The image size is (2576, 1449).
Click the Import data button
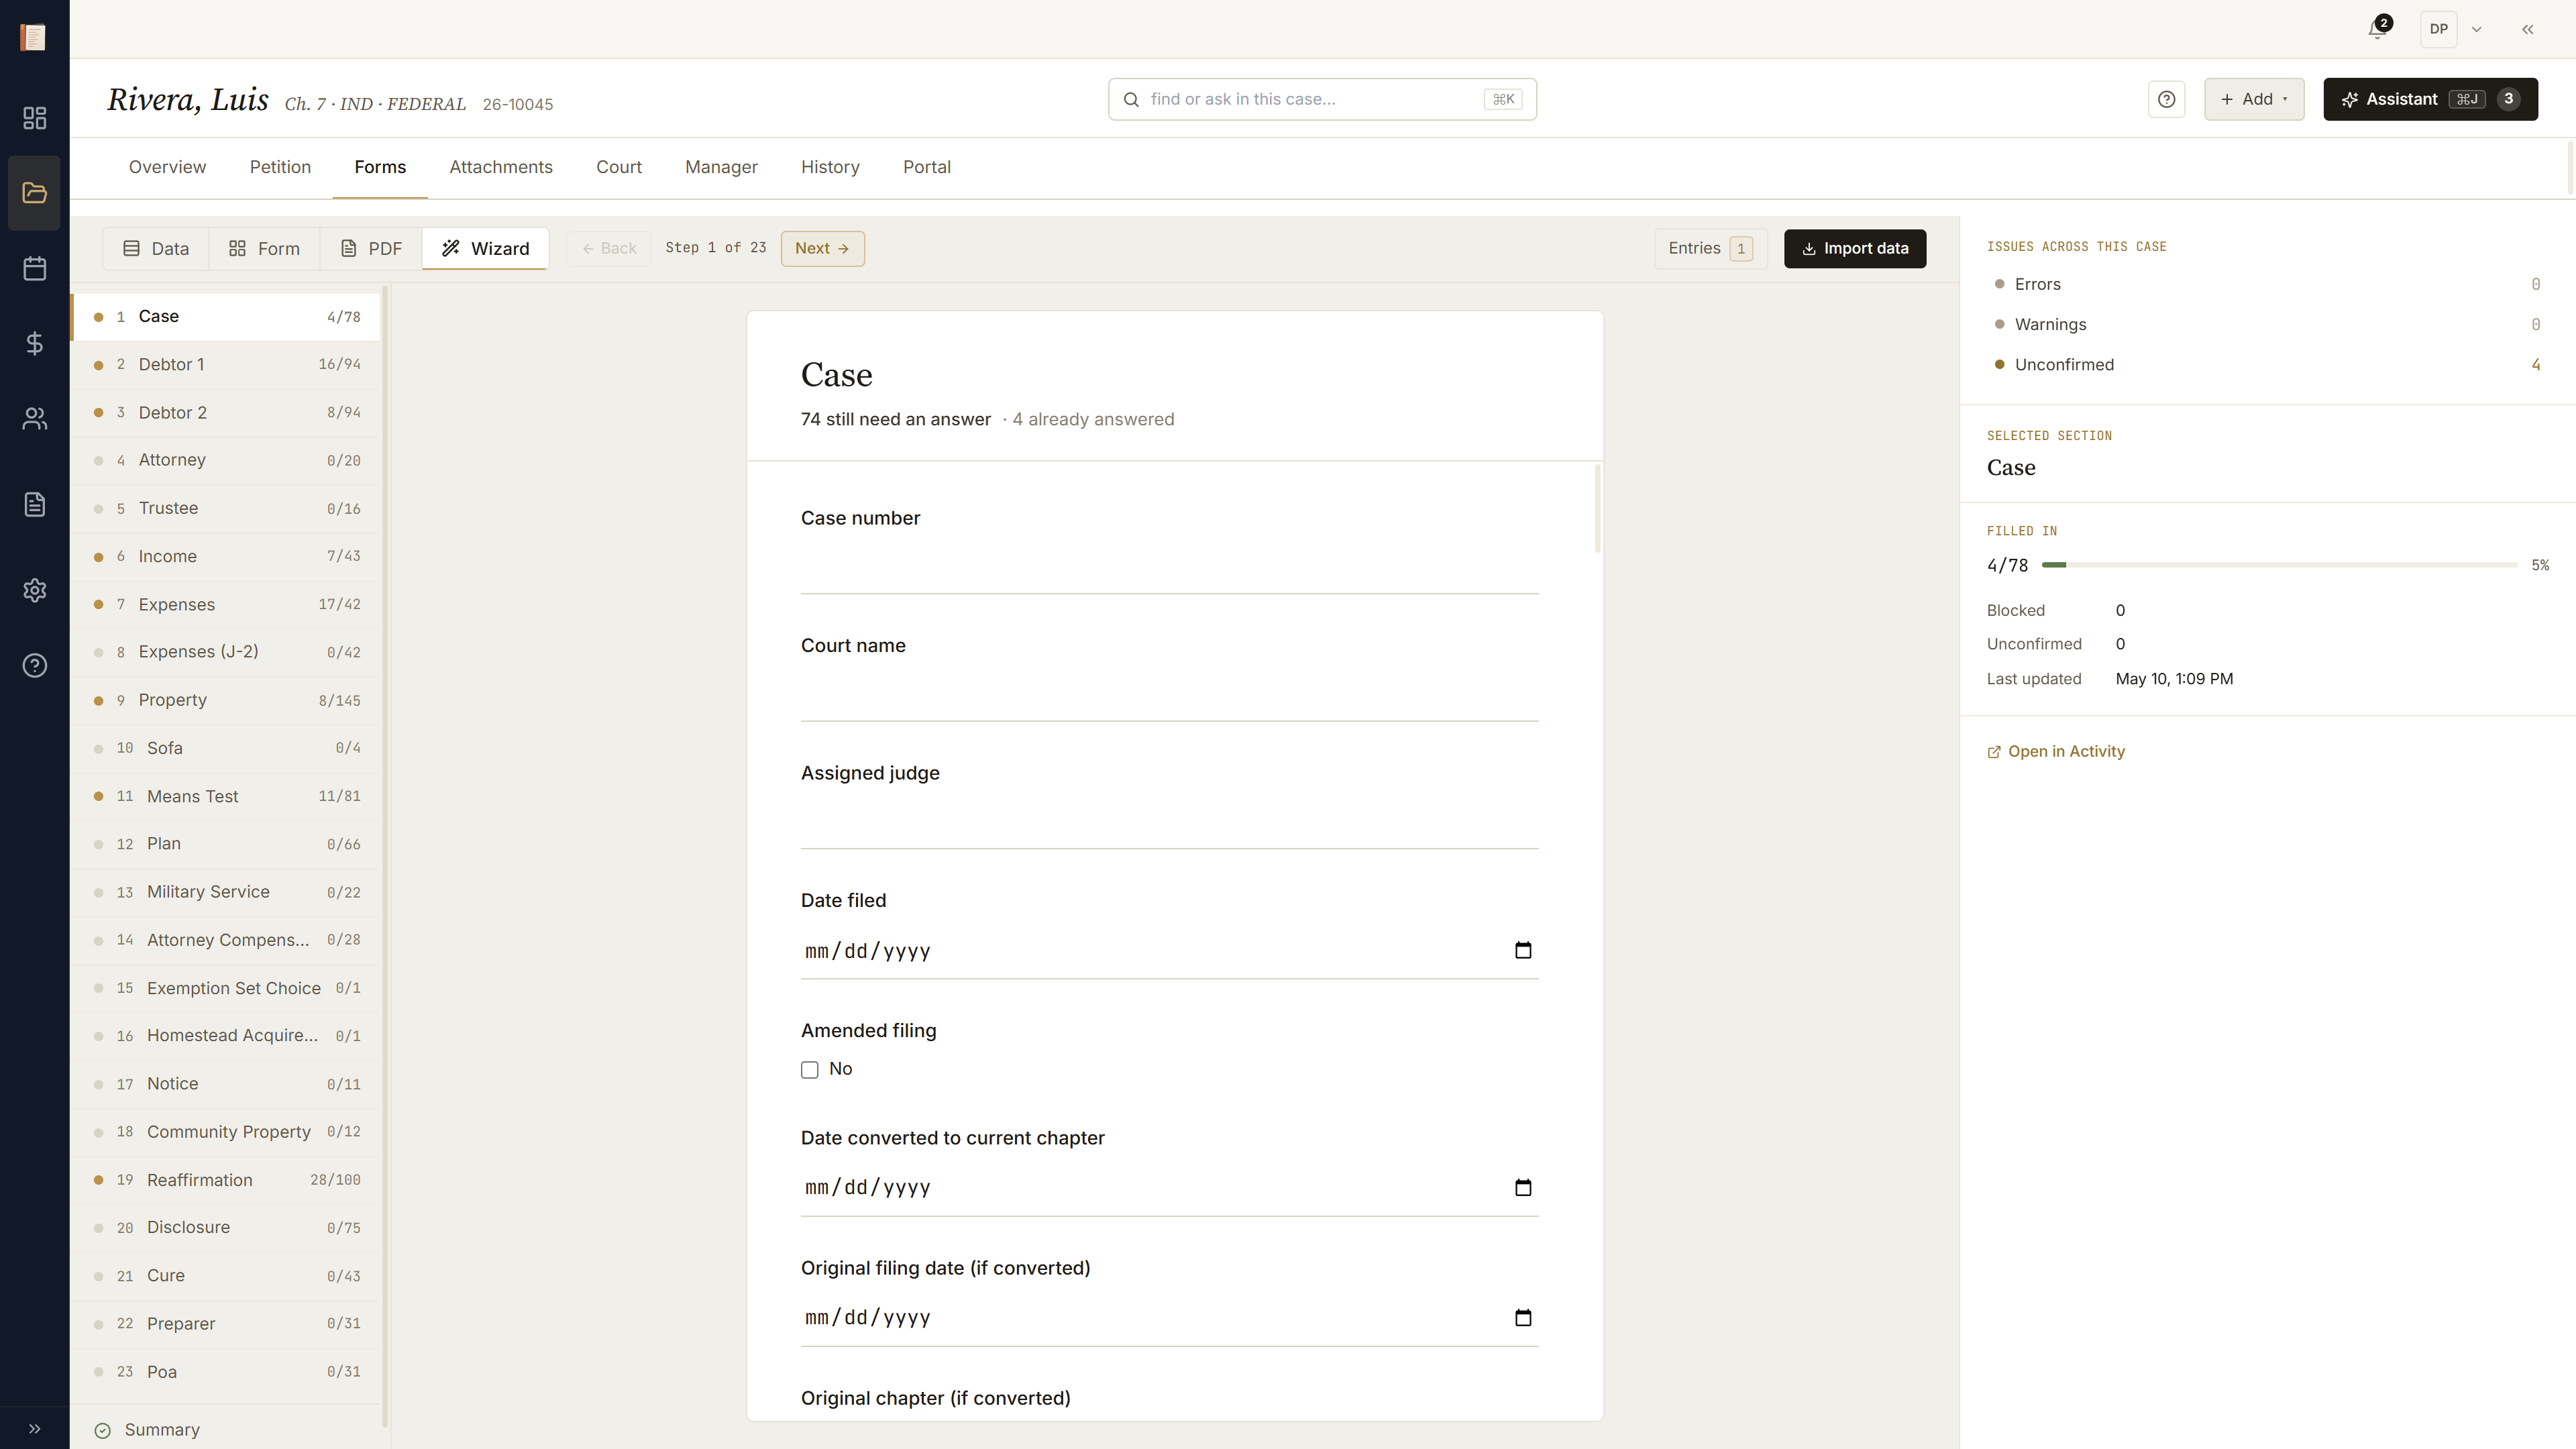coord(1854,248)
